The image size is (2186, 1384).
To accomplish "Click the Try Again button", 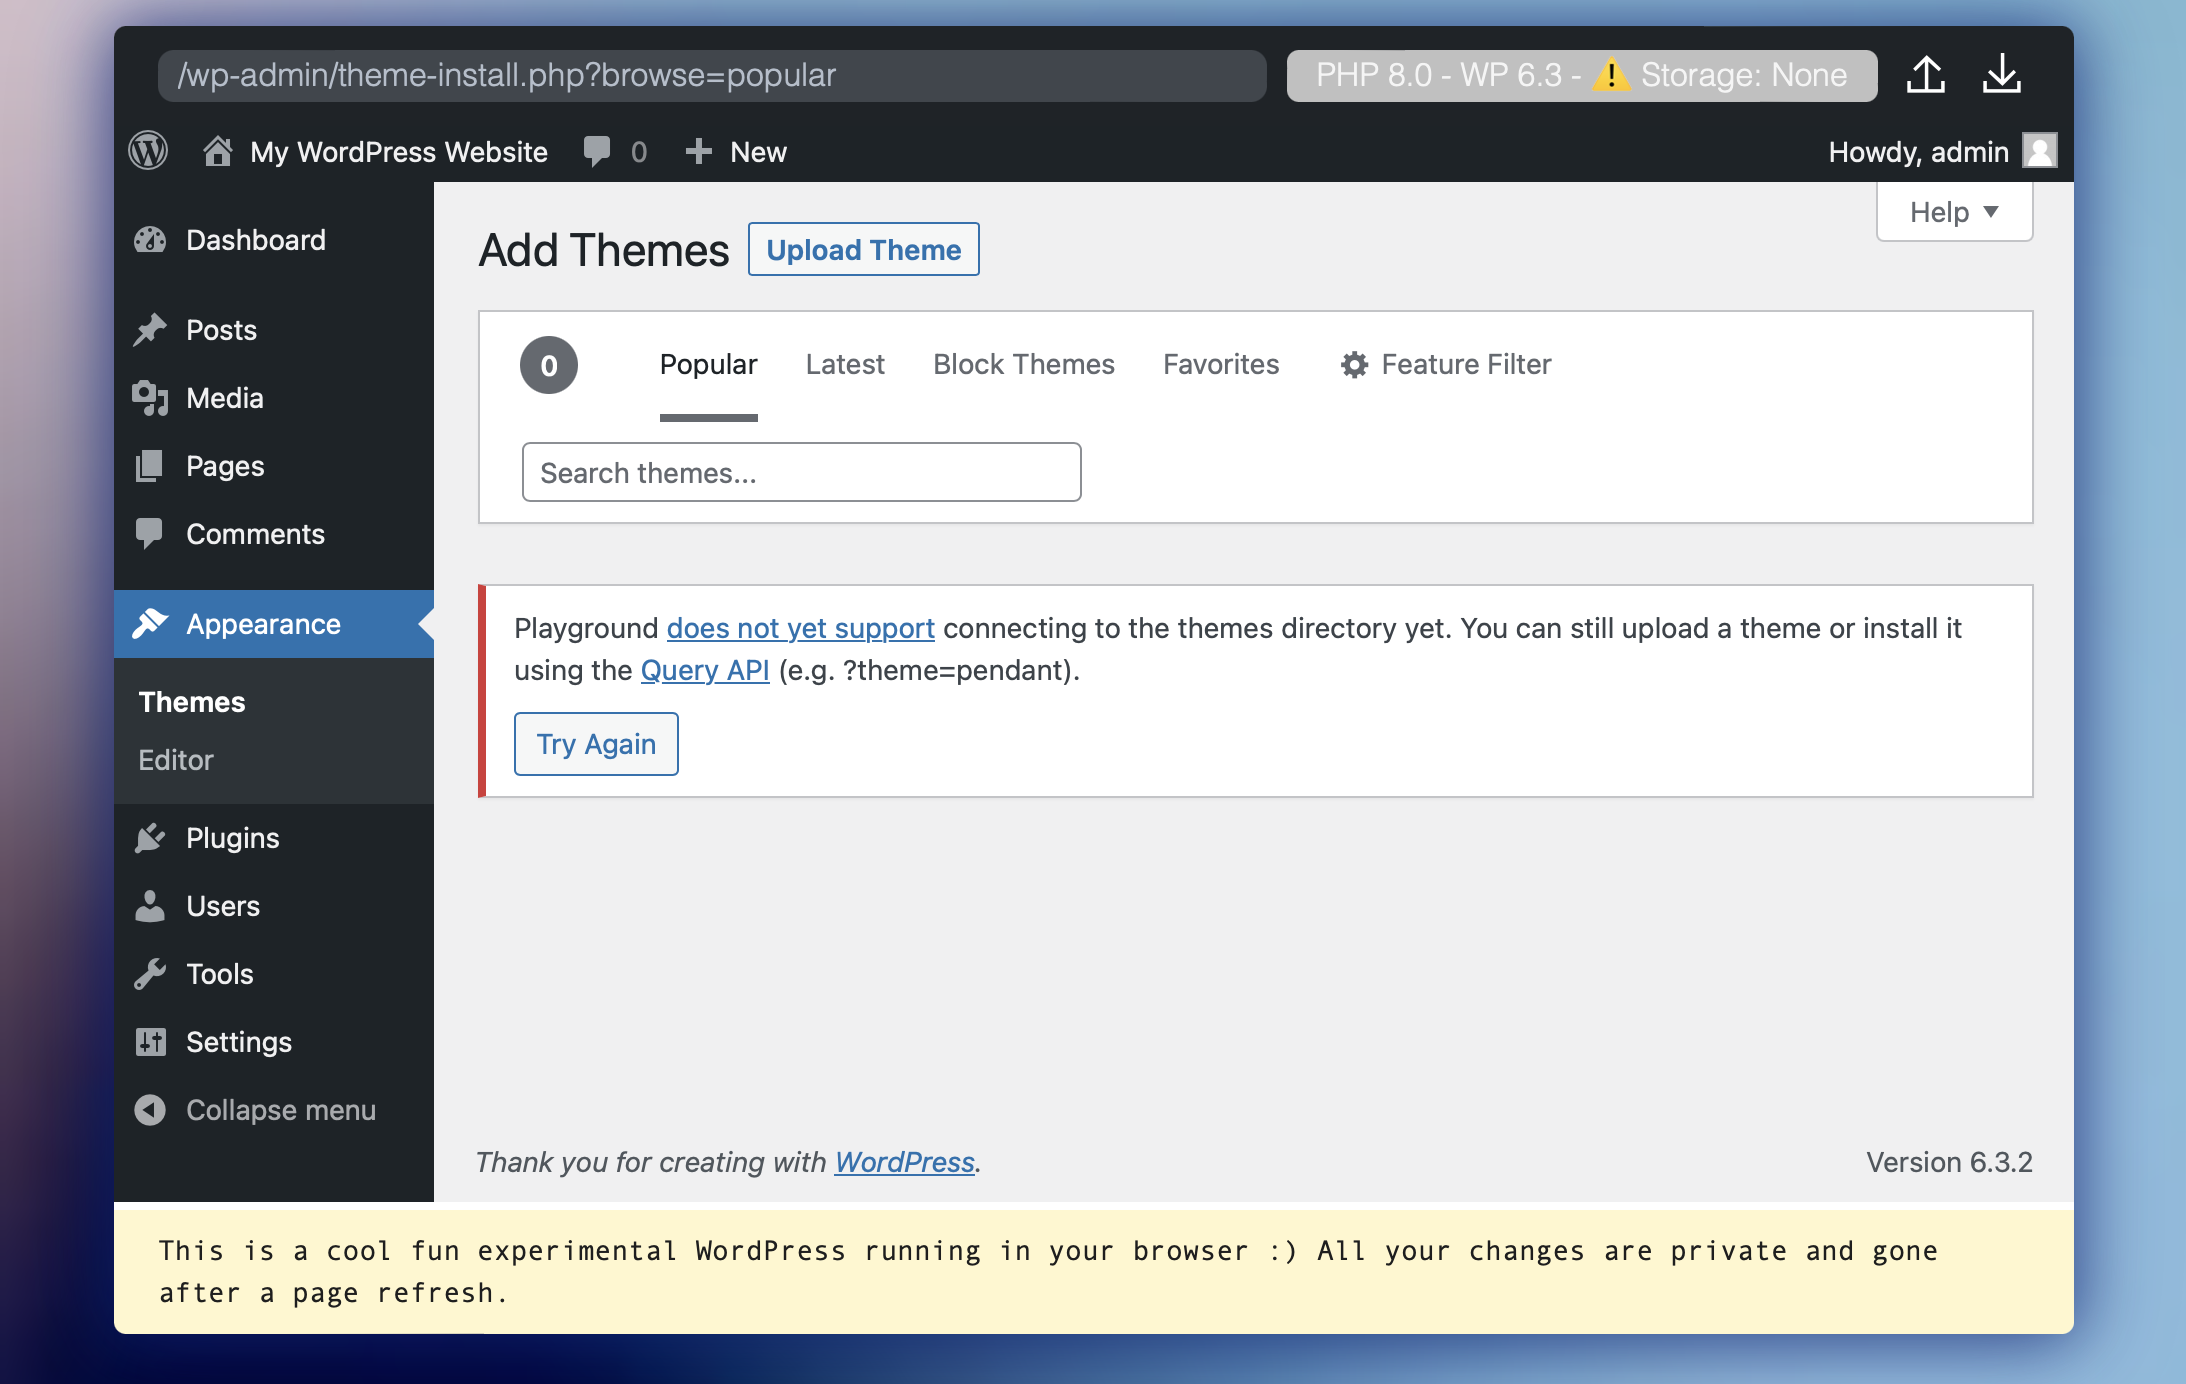I will (x=595, y=743).
